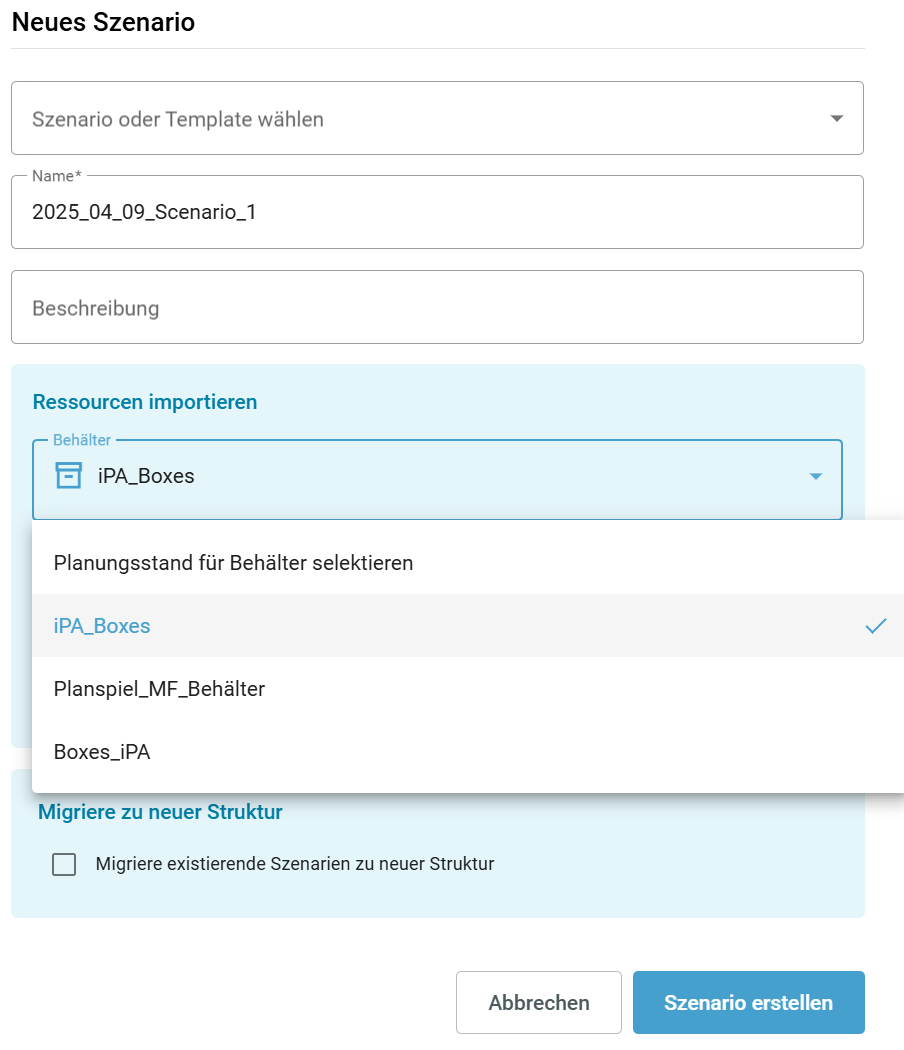Click the Abbrechen button
This screenshot has height=1050, width=904.
[x=539, y=1002]
